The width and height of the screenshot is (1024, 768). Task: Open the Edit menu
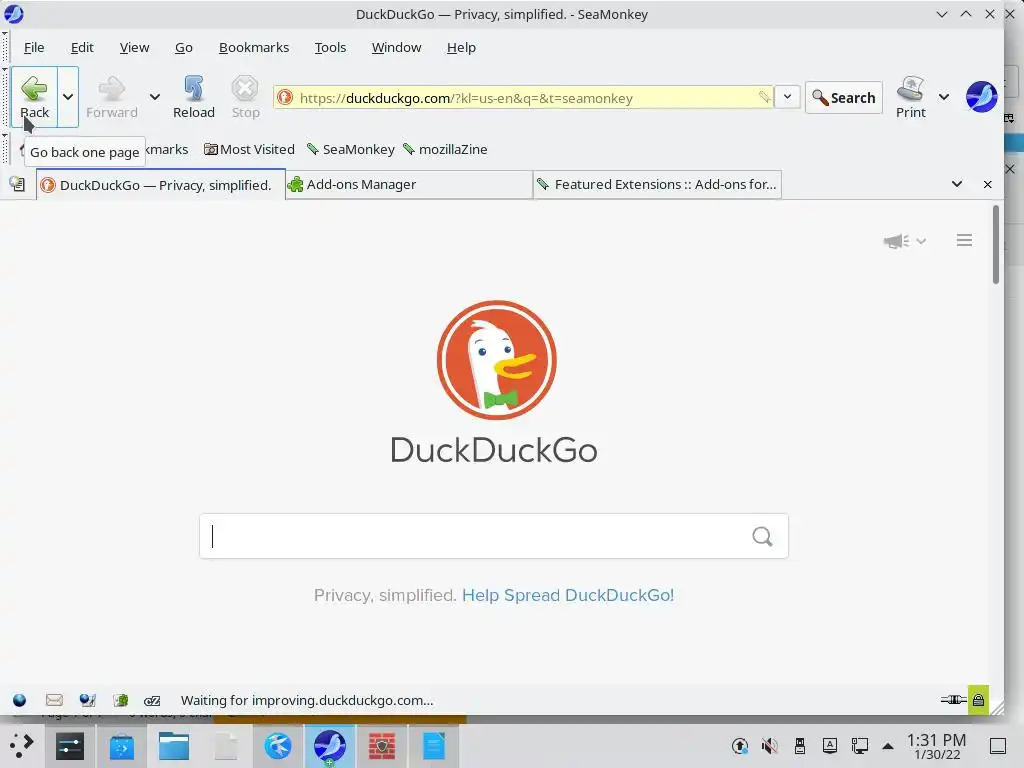tap(82, 48)
